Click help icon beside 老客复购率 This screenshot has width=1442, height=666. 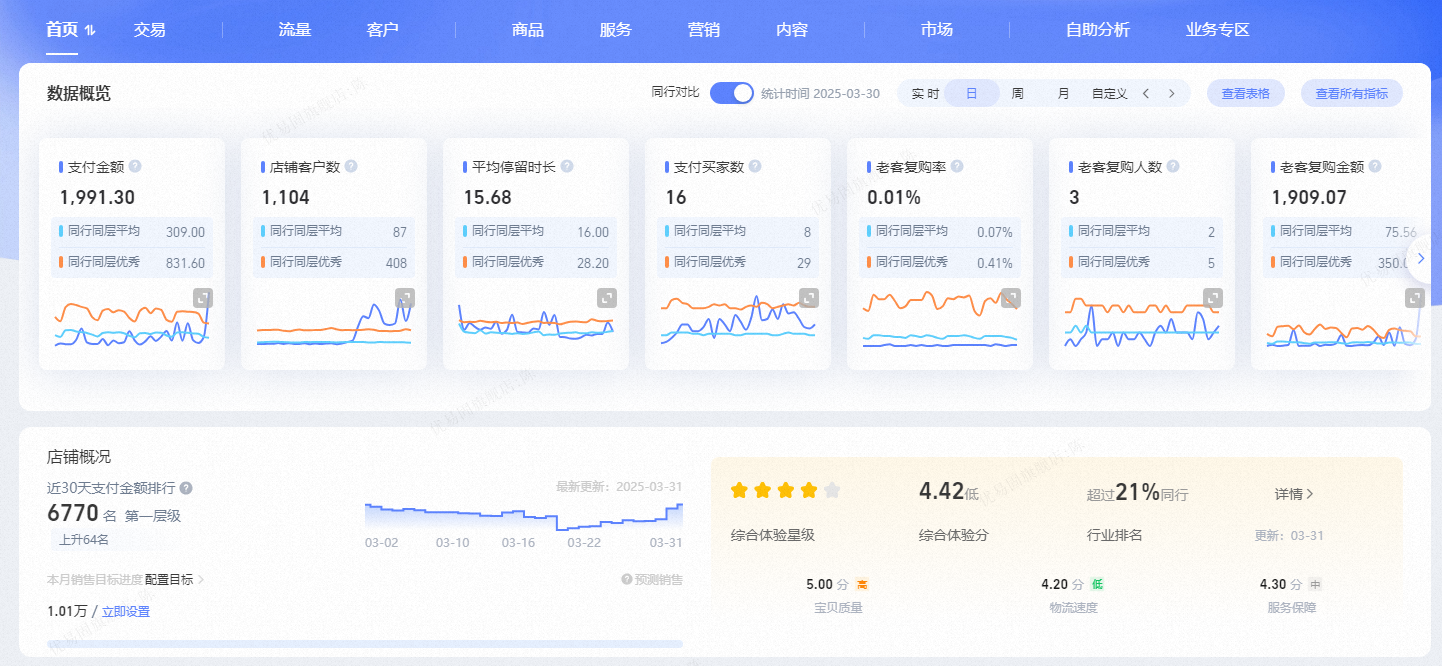[957, 167]
